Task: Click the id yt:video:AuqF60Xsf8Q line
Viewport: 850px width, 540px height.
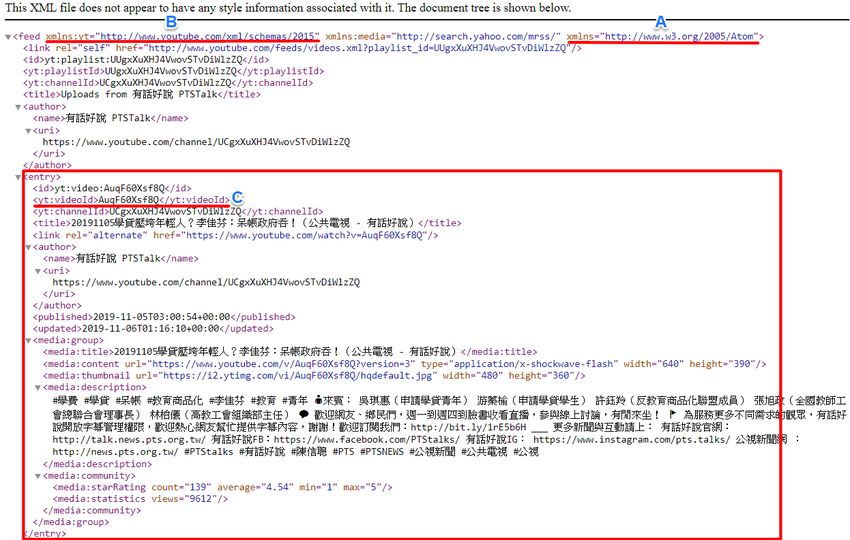Action: pos(112,188)
